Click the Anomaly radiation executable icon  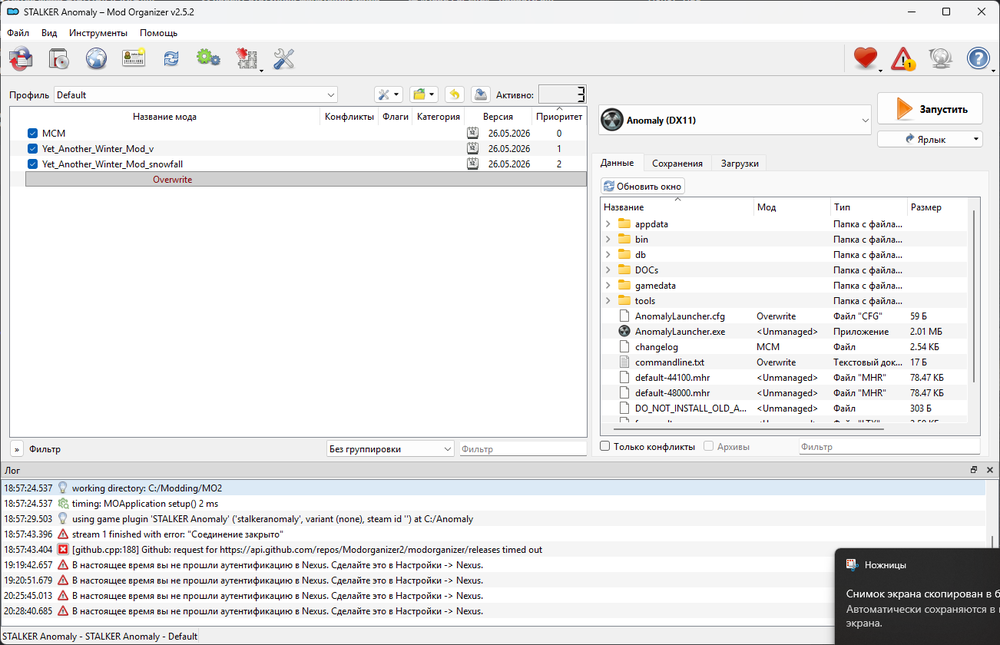(612, 120)
